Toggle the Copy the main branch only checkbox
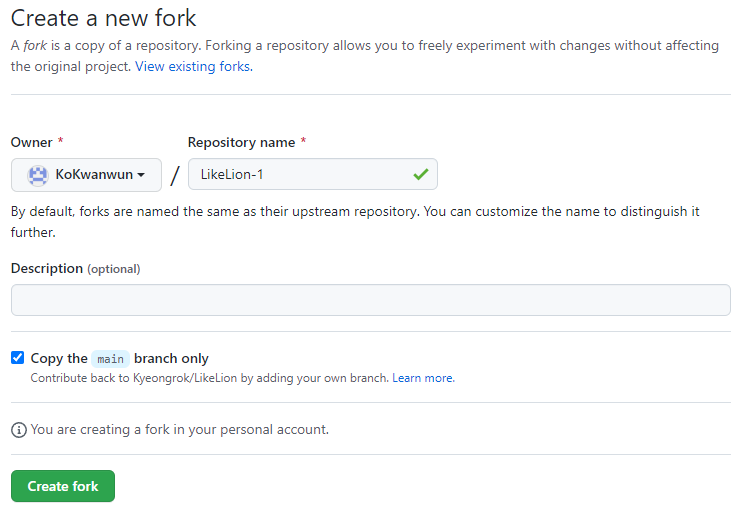The width and height of the screenshot is (750, 514). [17, 358]
